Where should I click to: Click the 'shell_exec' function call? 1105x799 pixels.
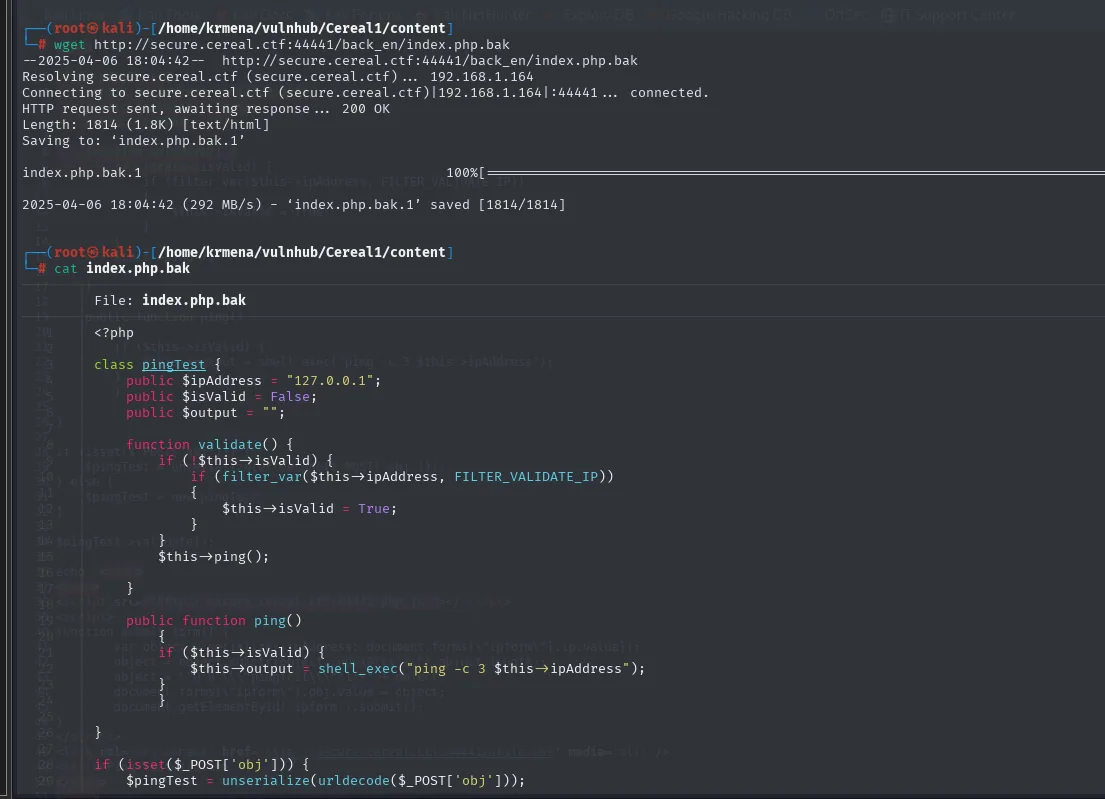pos(357,669)
